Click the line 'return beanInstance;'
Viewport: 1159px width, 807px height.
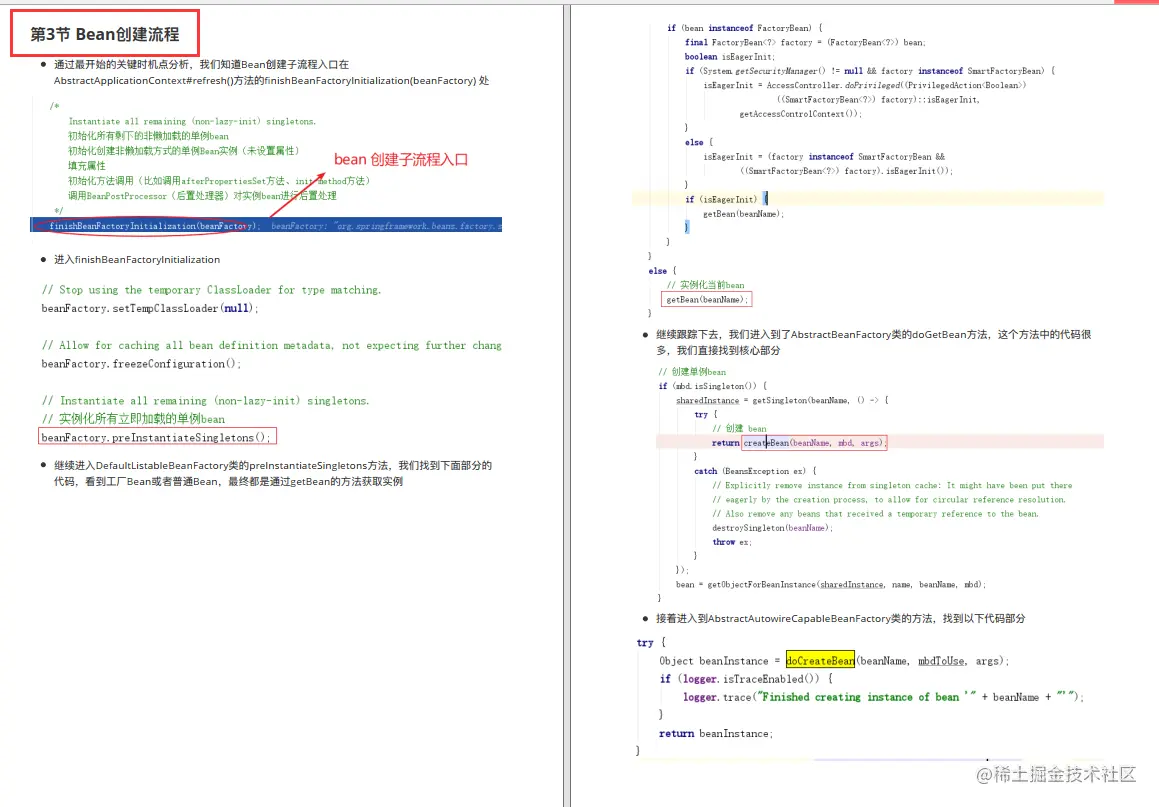point(716,733)
